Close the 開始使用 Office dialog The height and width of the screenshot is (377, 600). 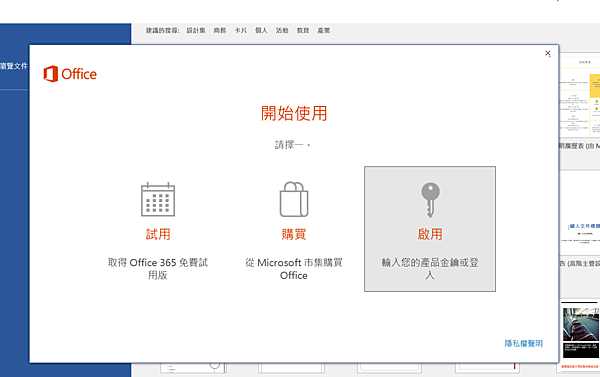548,53
